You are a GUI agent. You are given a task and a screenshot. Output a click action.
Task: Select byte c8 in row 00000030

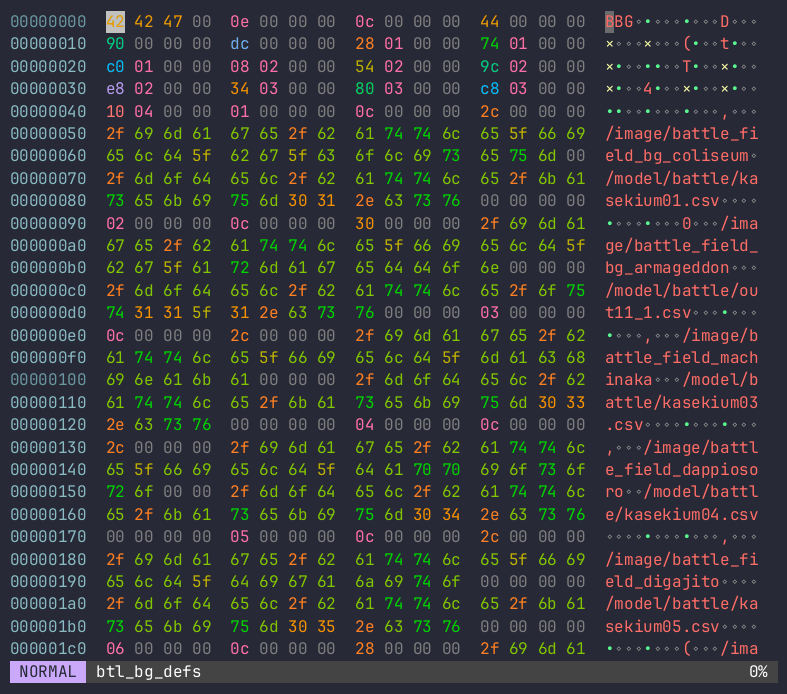[489, 88]
